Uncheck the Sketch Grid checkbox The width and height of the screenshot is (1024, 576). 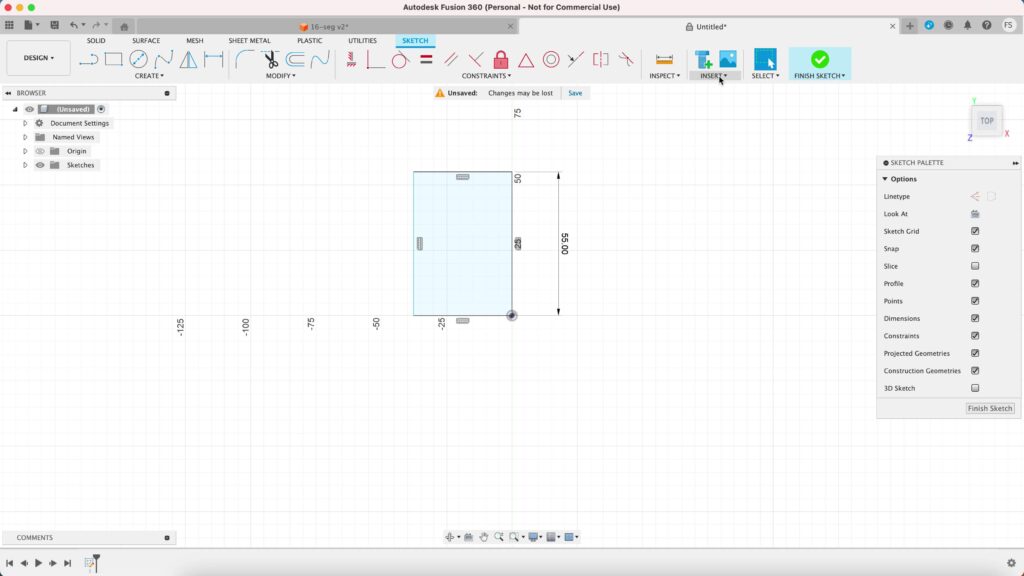[x=975, y=231]
